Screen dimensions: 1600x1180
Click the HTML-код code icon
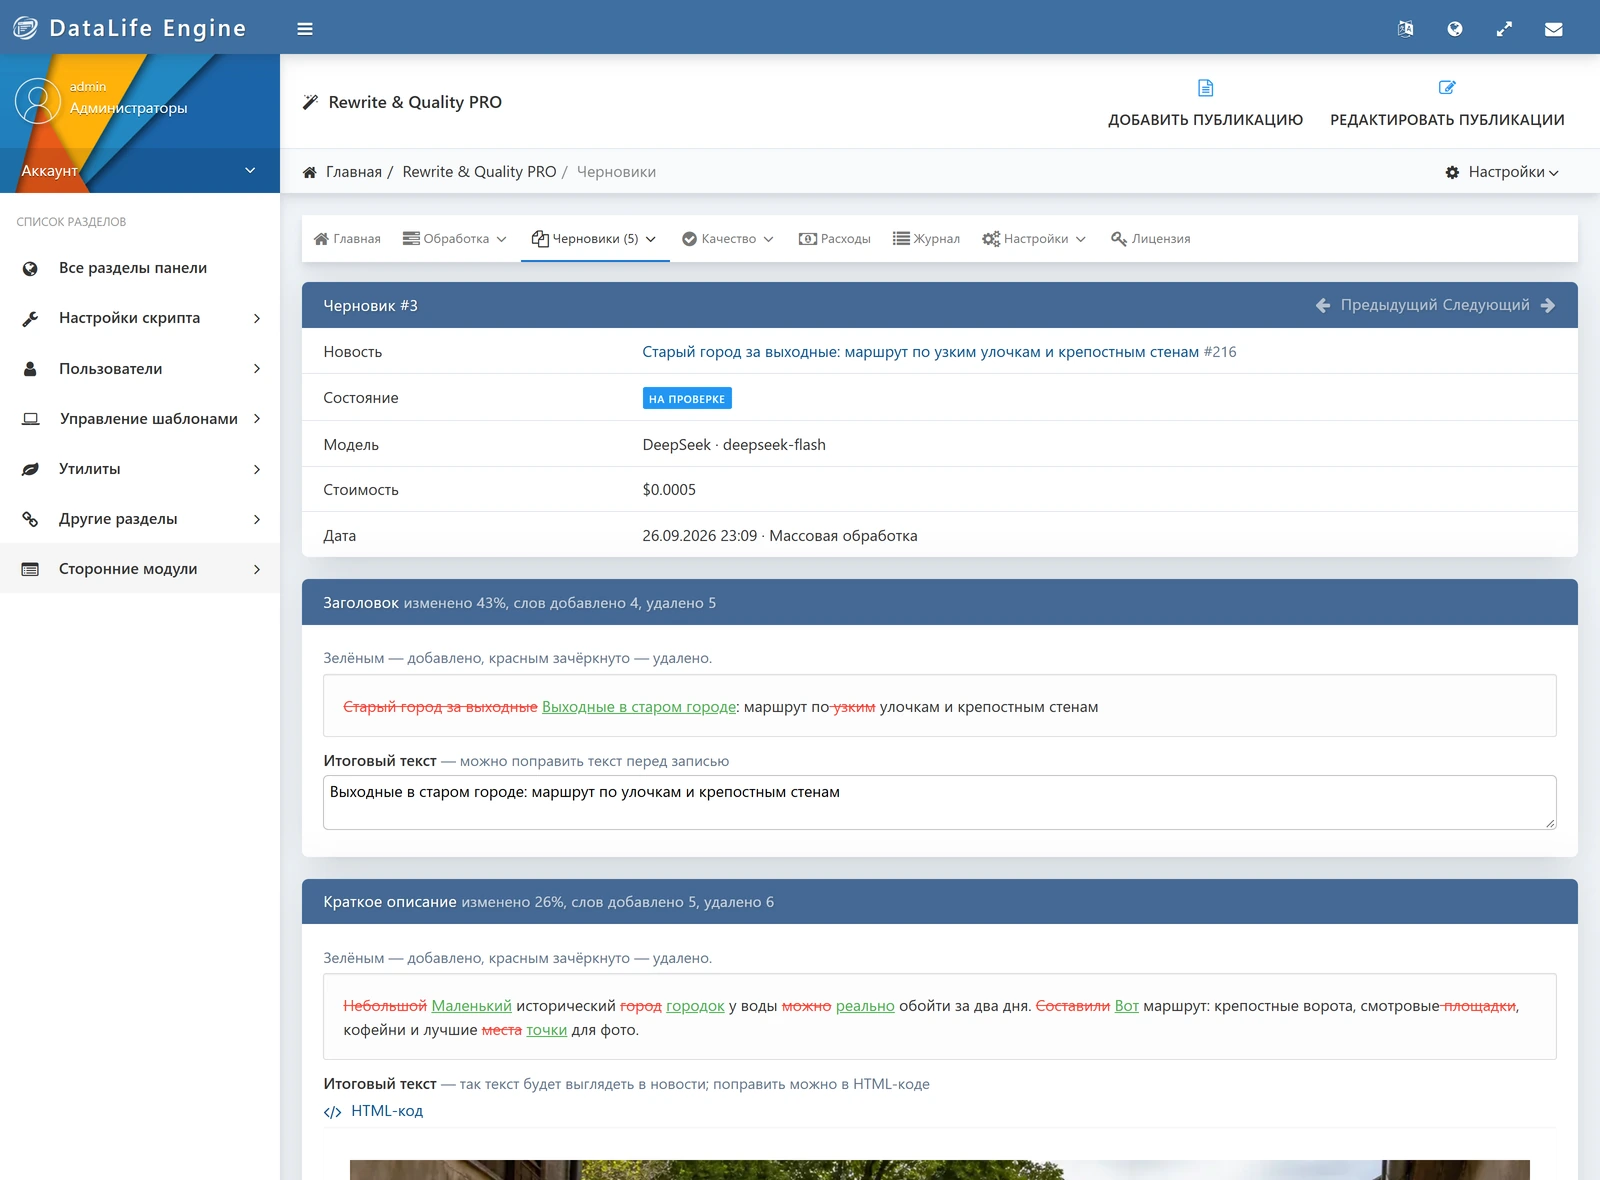tap(333, 1112)
